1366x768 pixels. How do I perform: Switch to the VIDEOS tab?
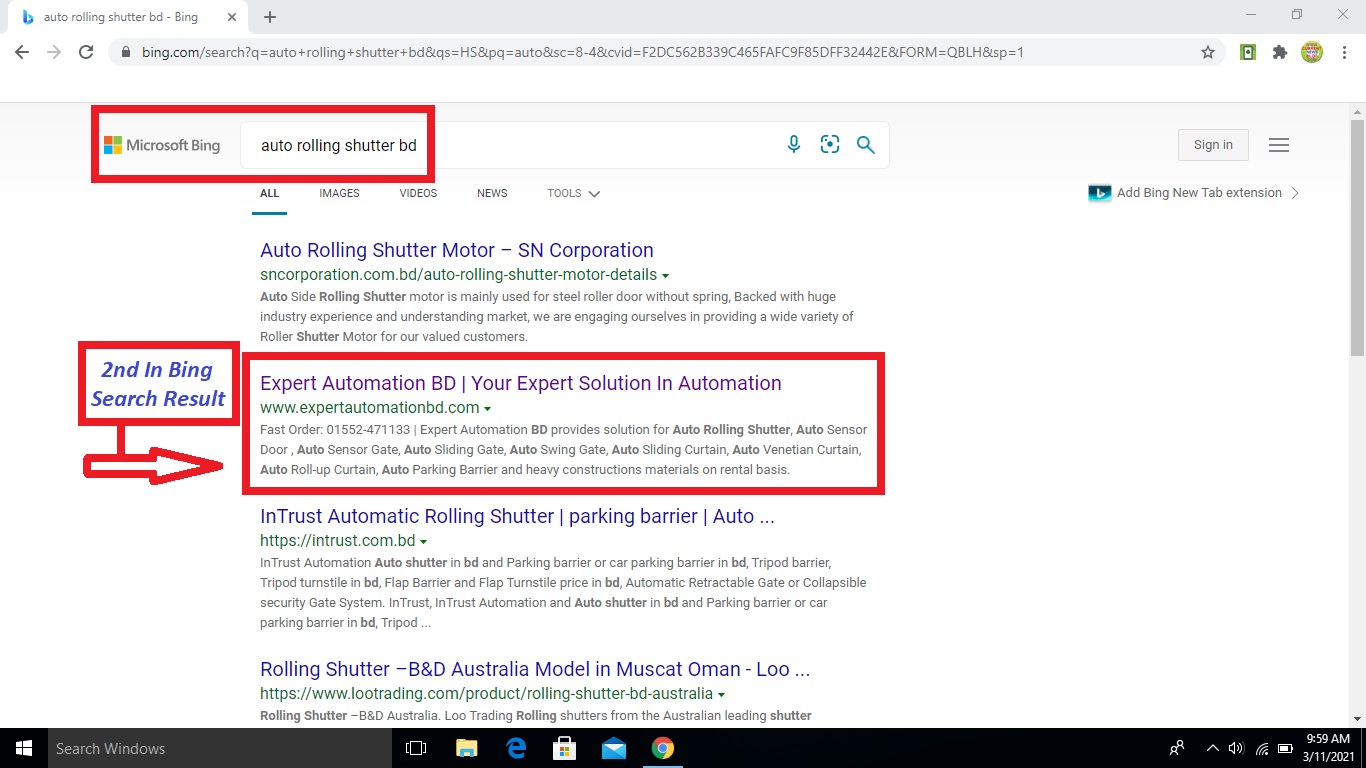418,194
